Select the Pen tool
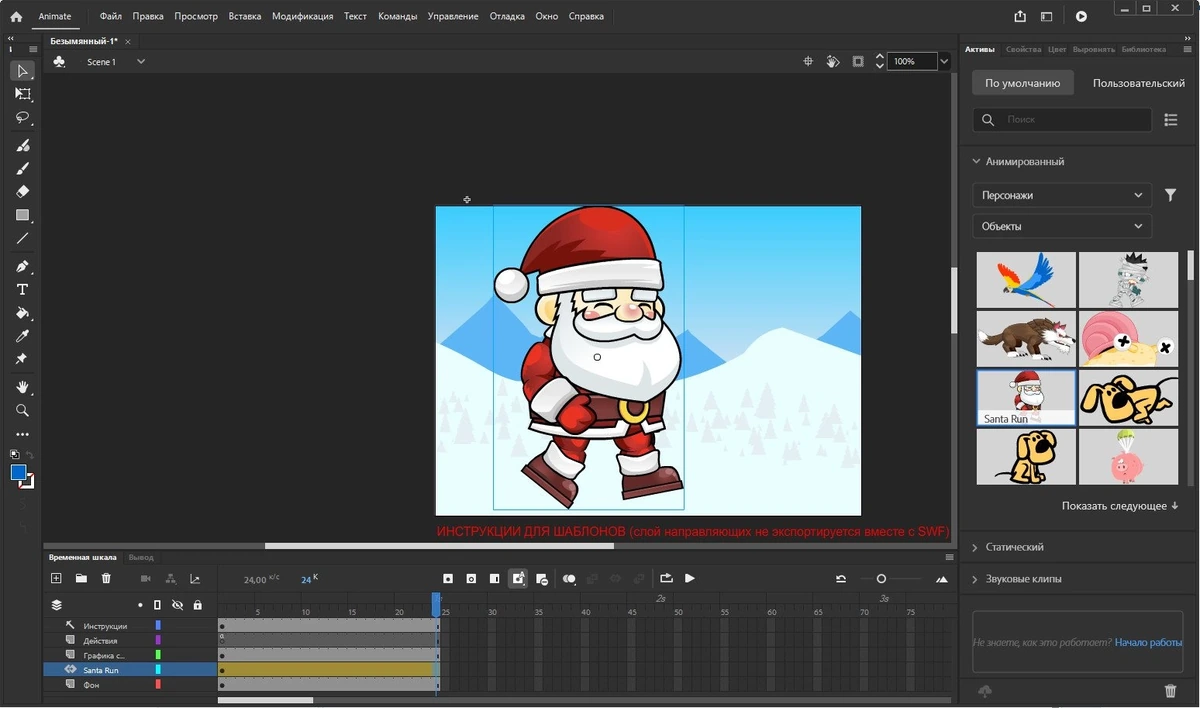 pyautogui.click(x=22, y=266)
